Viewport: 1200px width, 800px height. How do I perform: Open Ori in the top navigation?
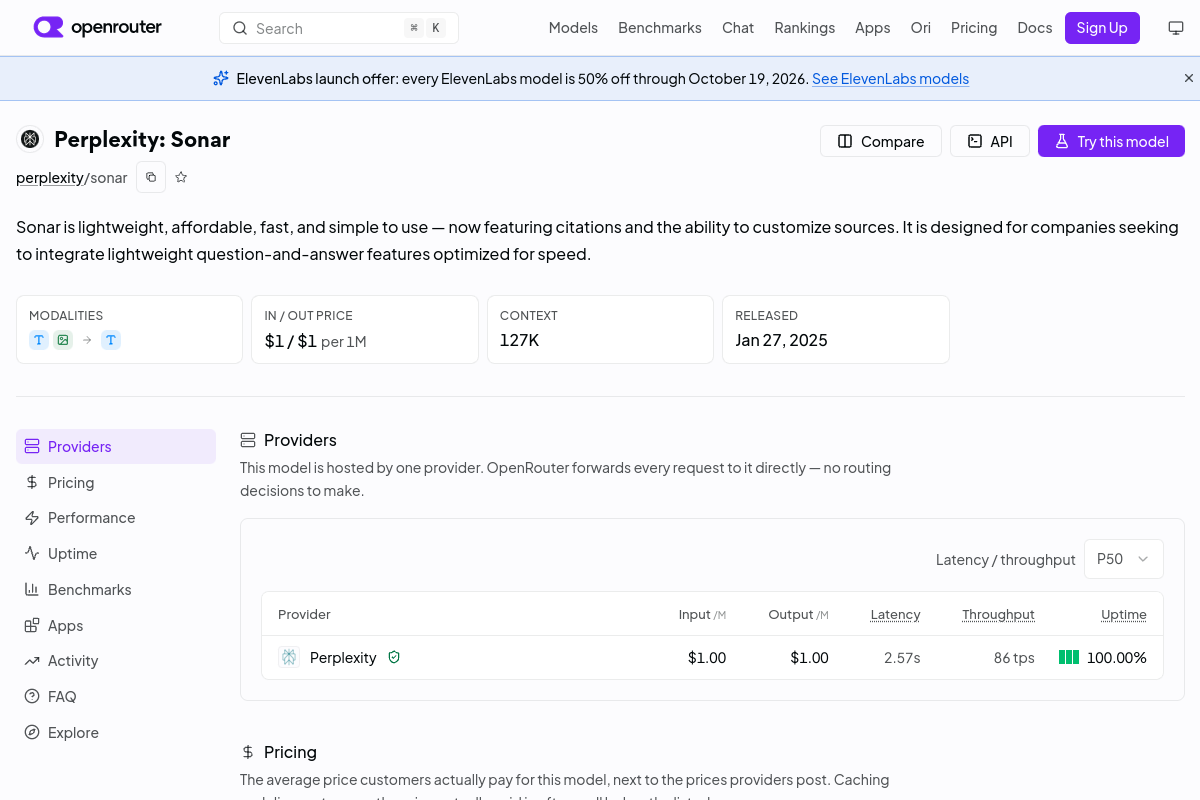(921, 28)
